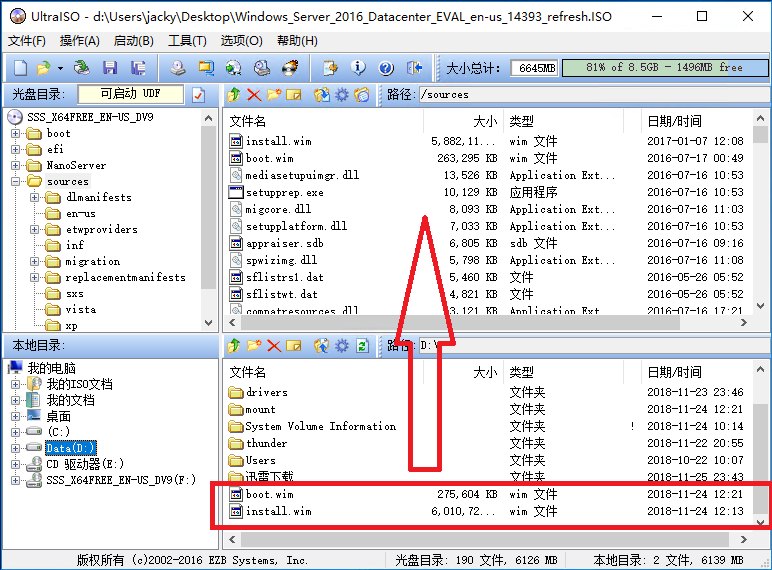
Task: Open the 操作(A) menu
Action: 80,41
